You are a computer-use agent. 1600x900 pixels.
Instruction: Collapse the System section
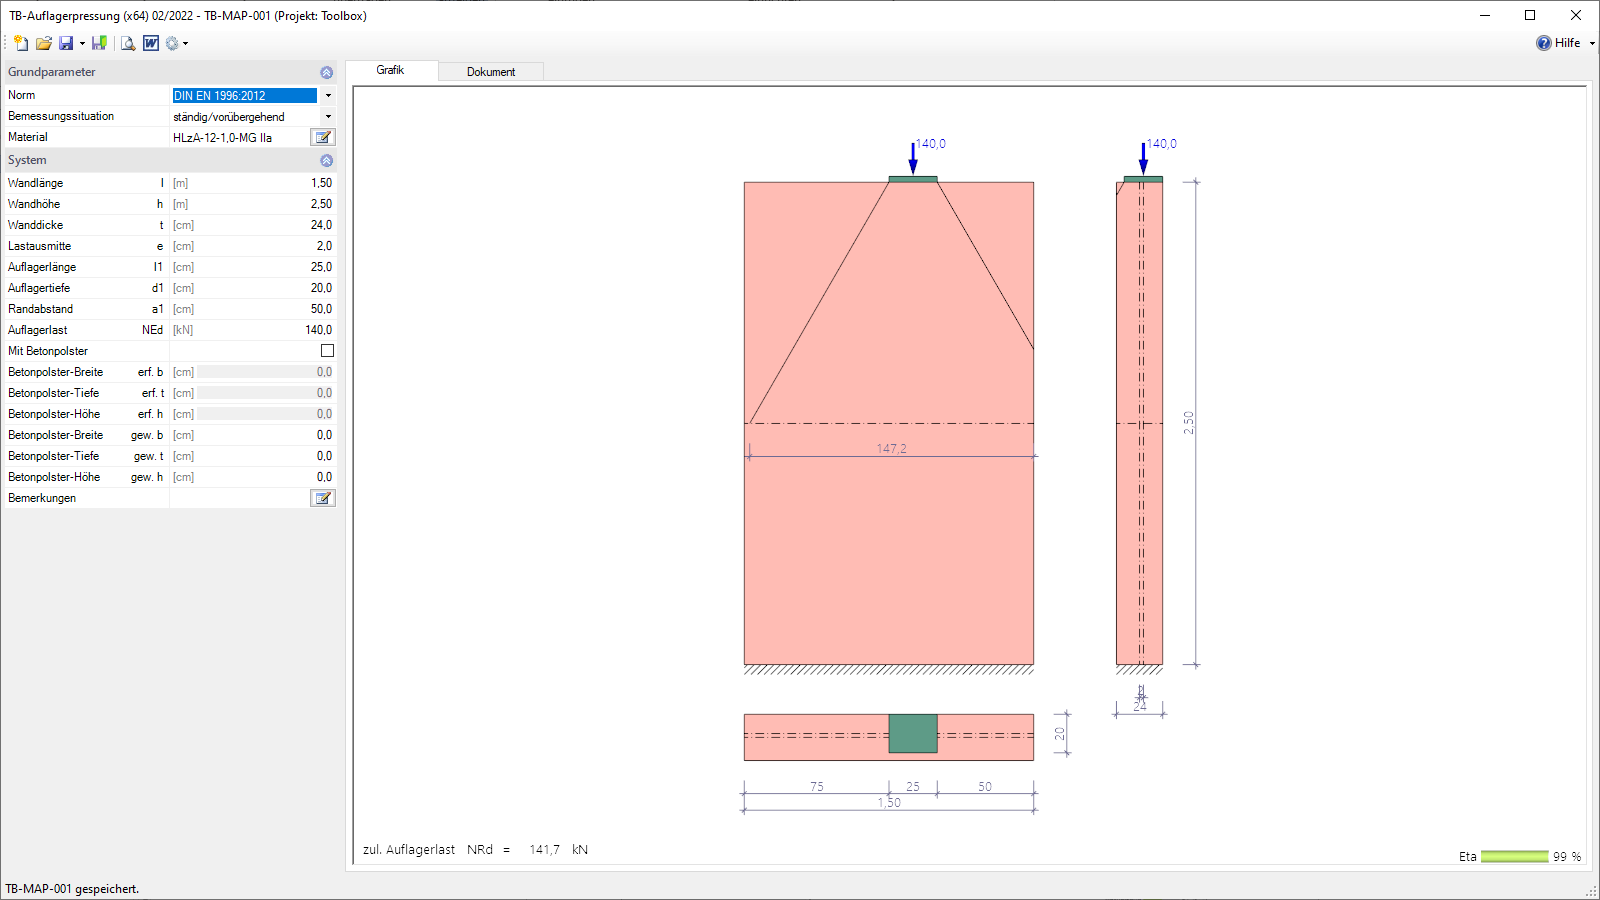[327, 161]
